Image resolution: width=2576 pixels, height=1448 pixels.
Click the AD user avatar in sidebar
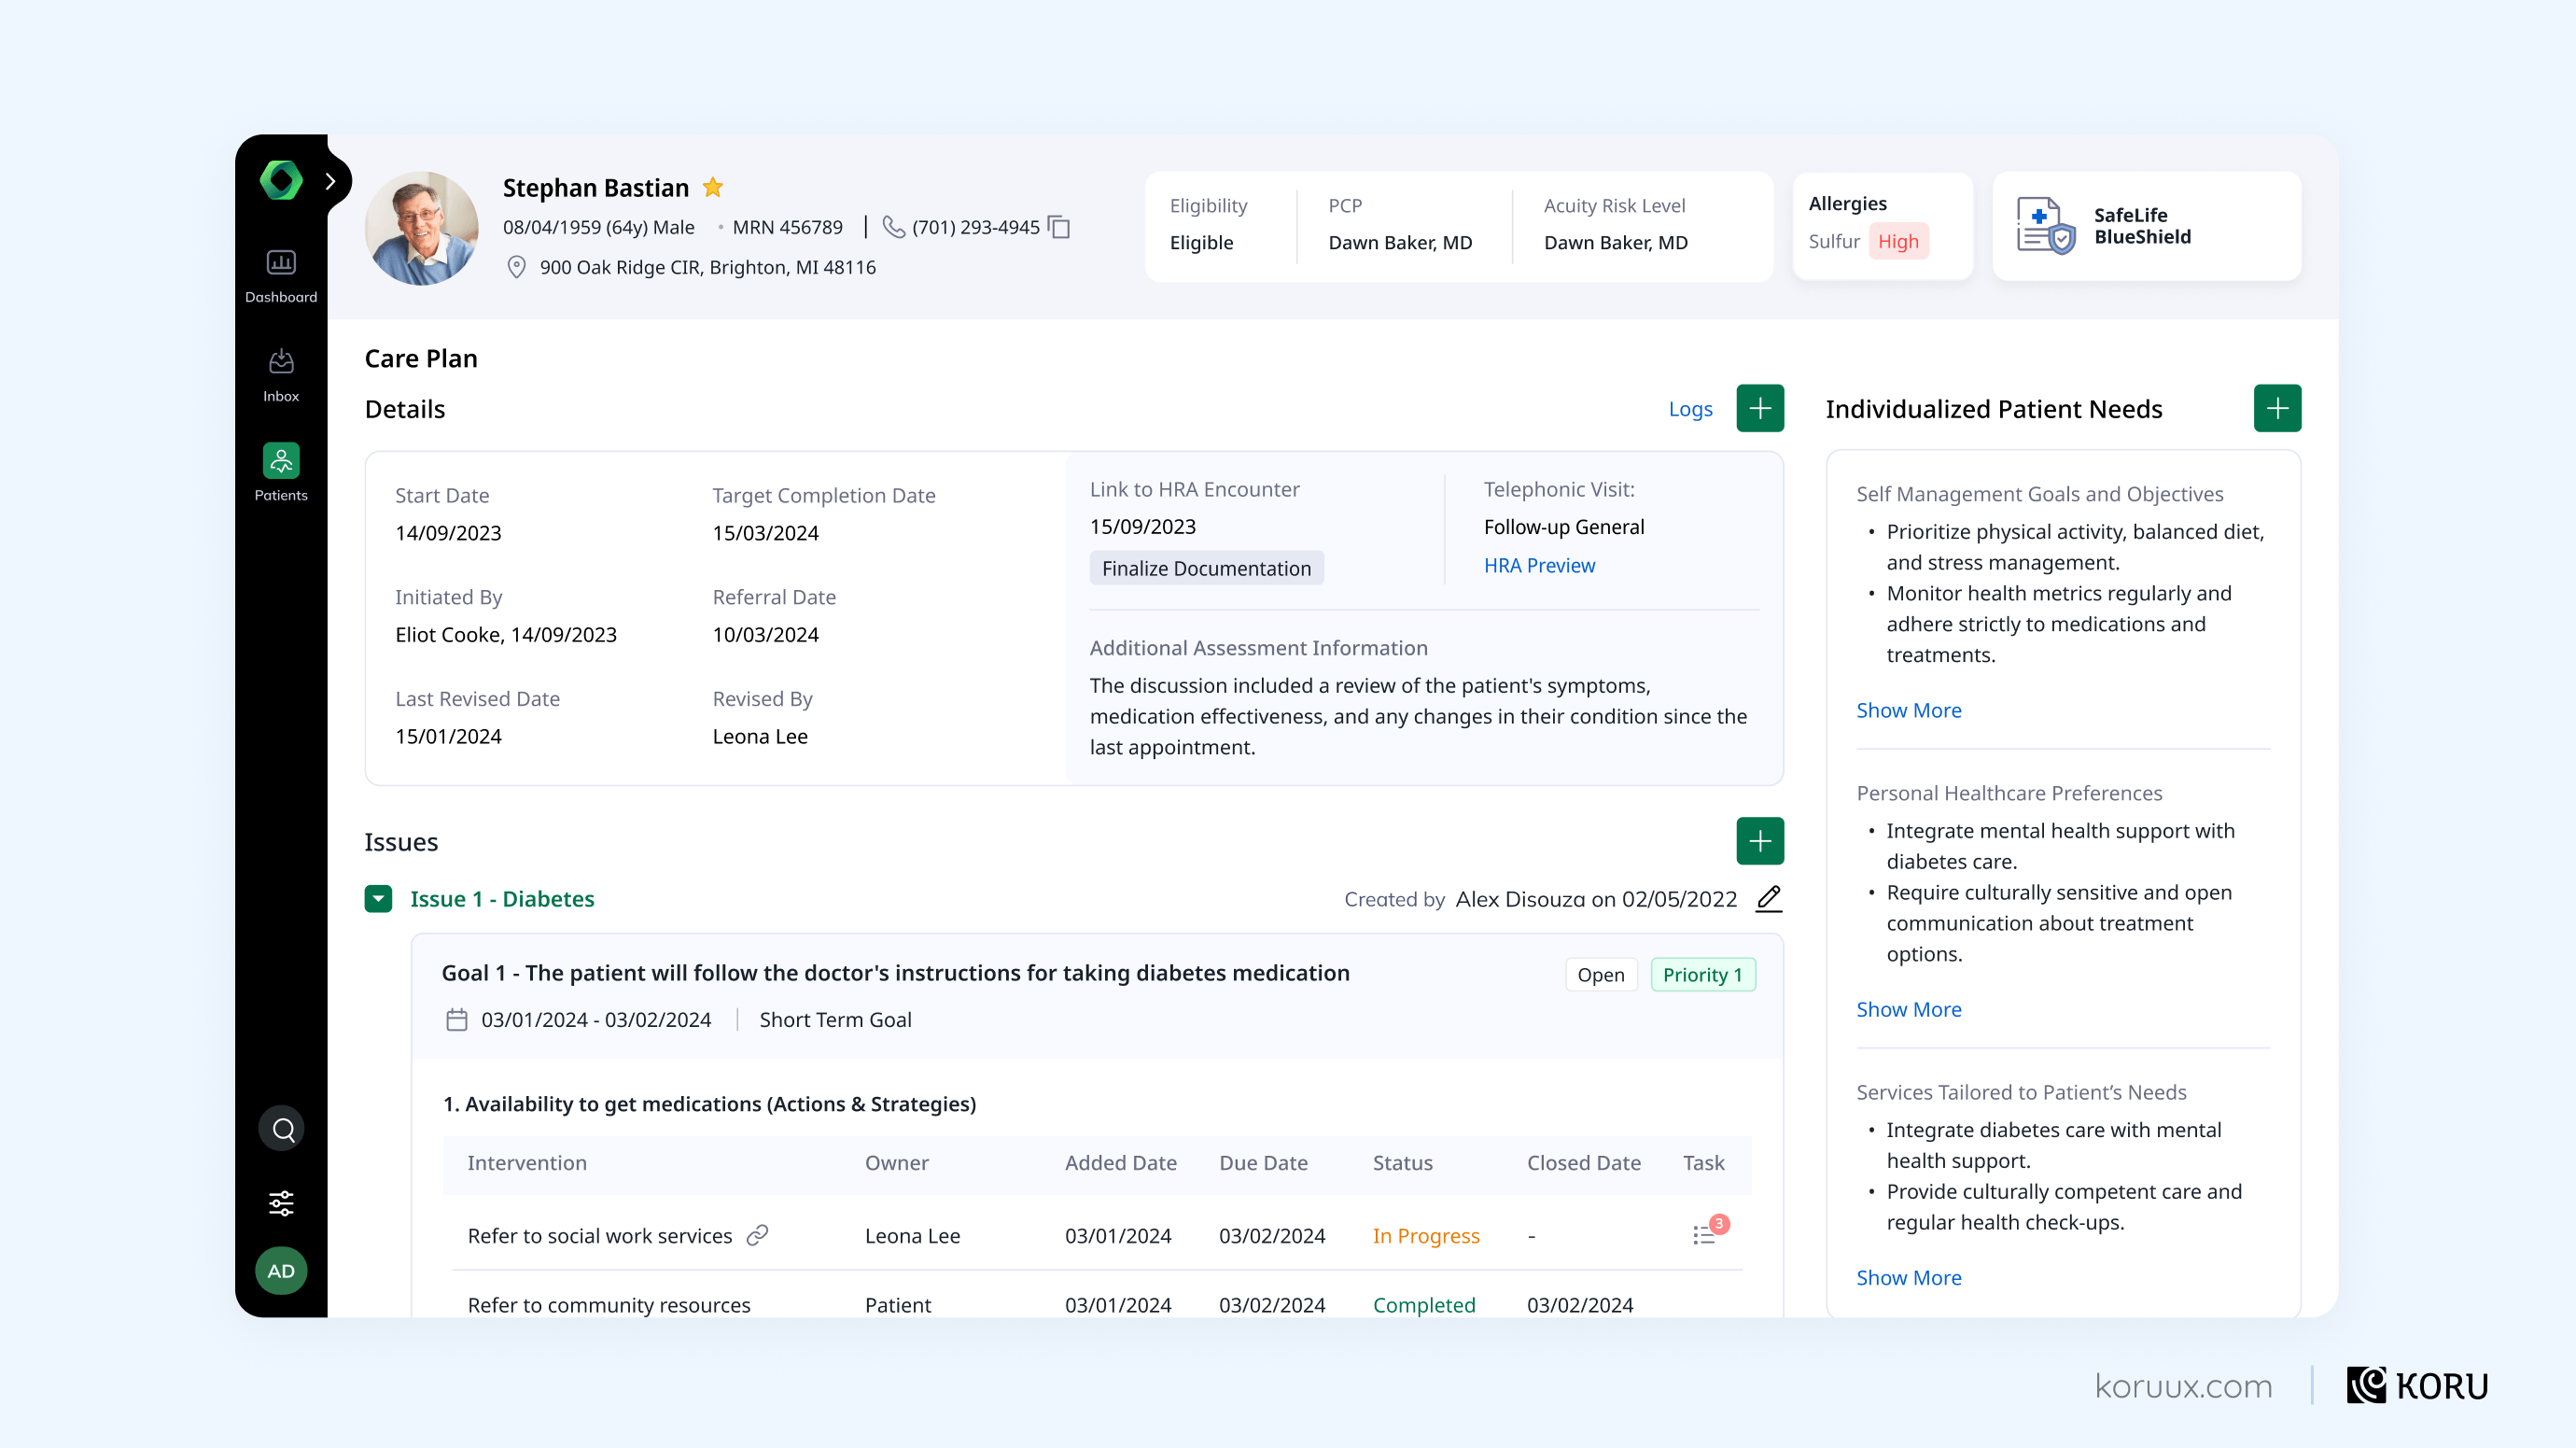[x=281, y=1271]
